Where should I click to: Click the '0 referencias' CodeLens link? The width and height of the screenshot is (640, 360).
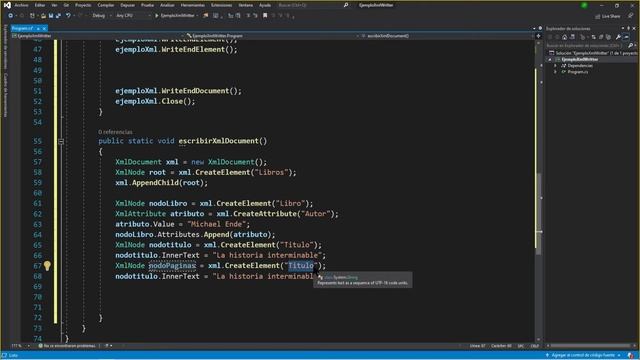(115, 132)
